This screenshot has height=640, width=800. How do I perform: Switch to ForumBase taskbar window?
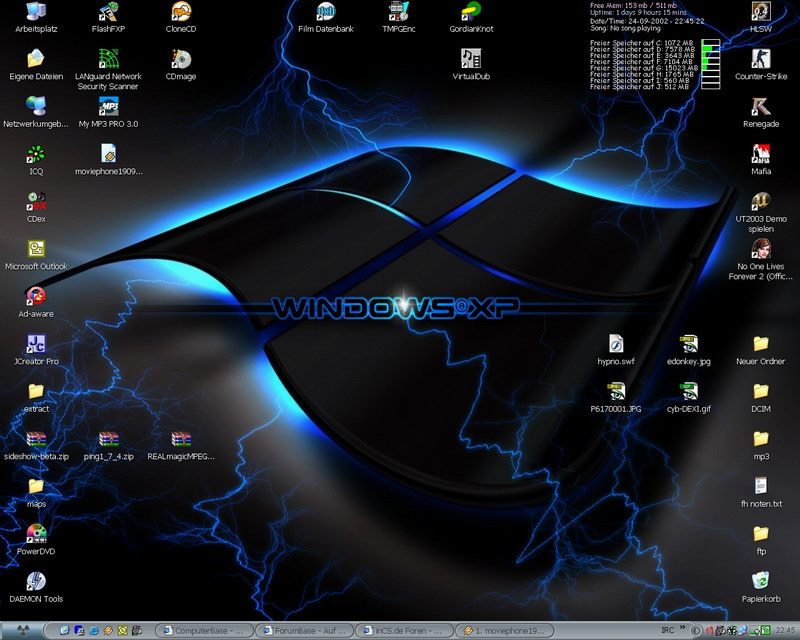(304, 631)
